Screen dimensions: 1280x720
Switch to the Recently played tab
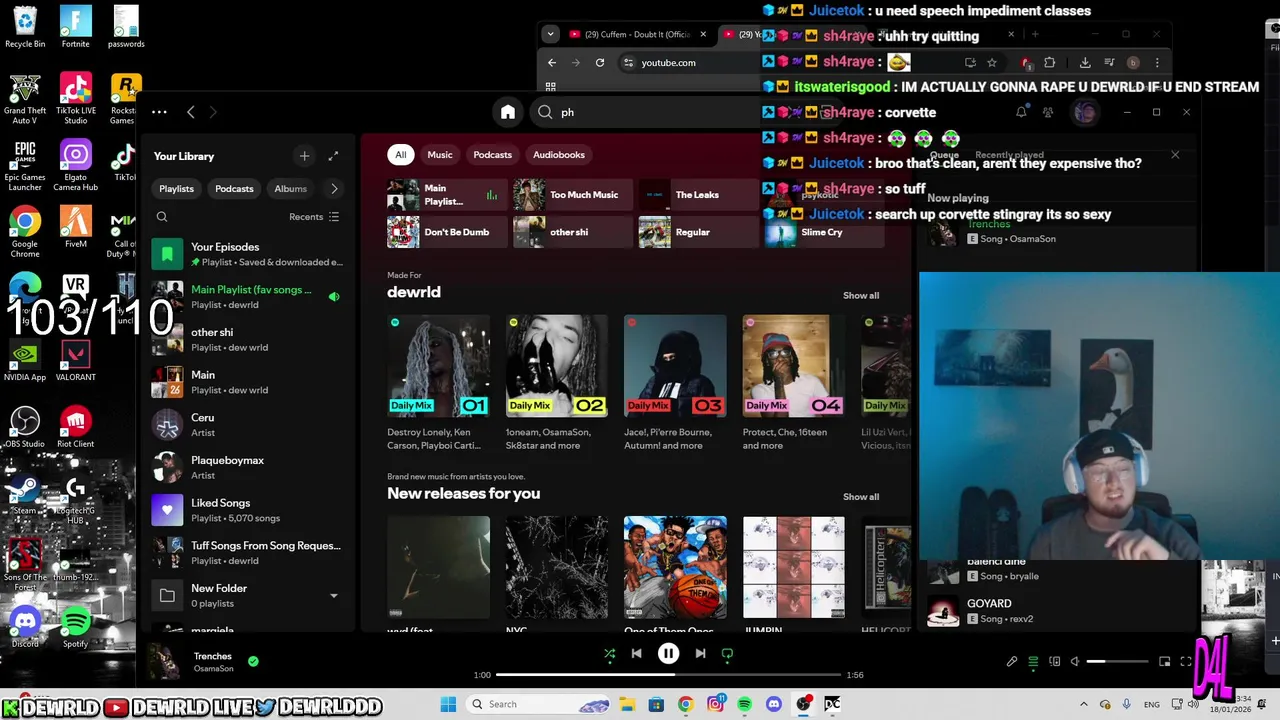1009,155
